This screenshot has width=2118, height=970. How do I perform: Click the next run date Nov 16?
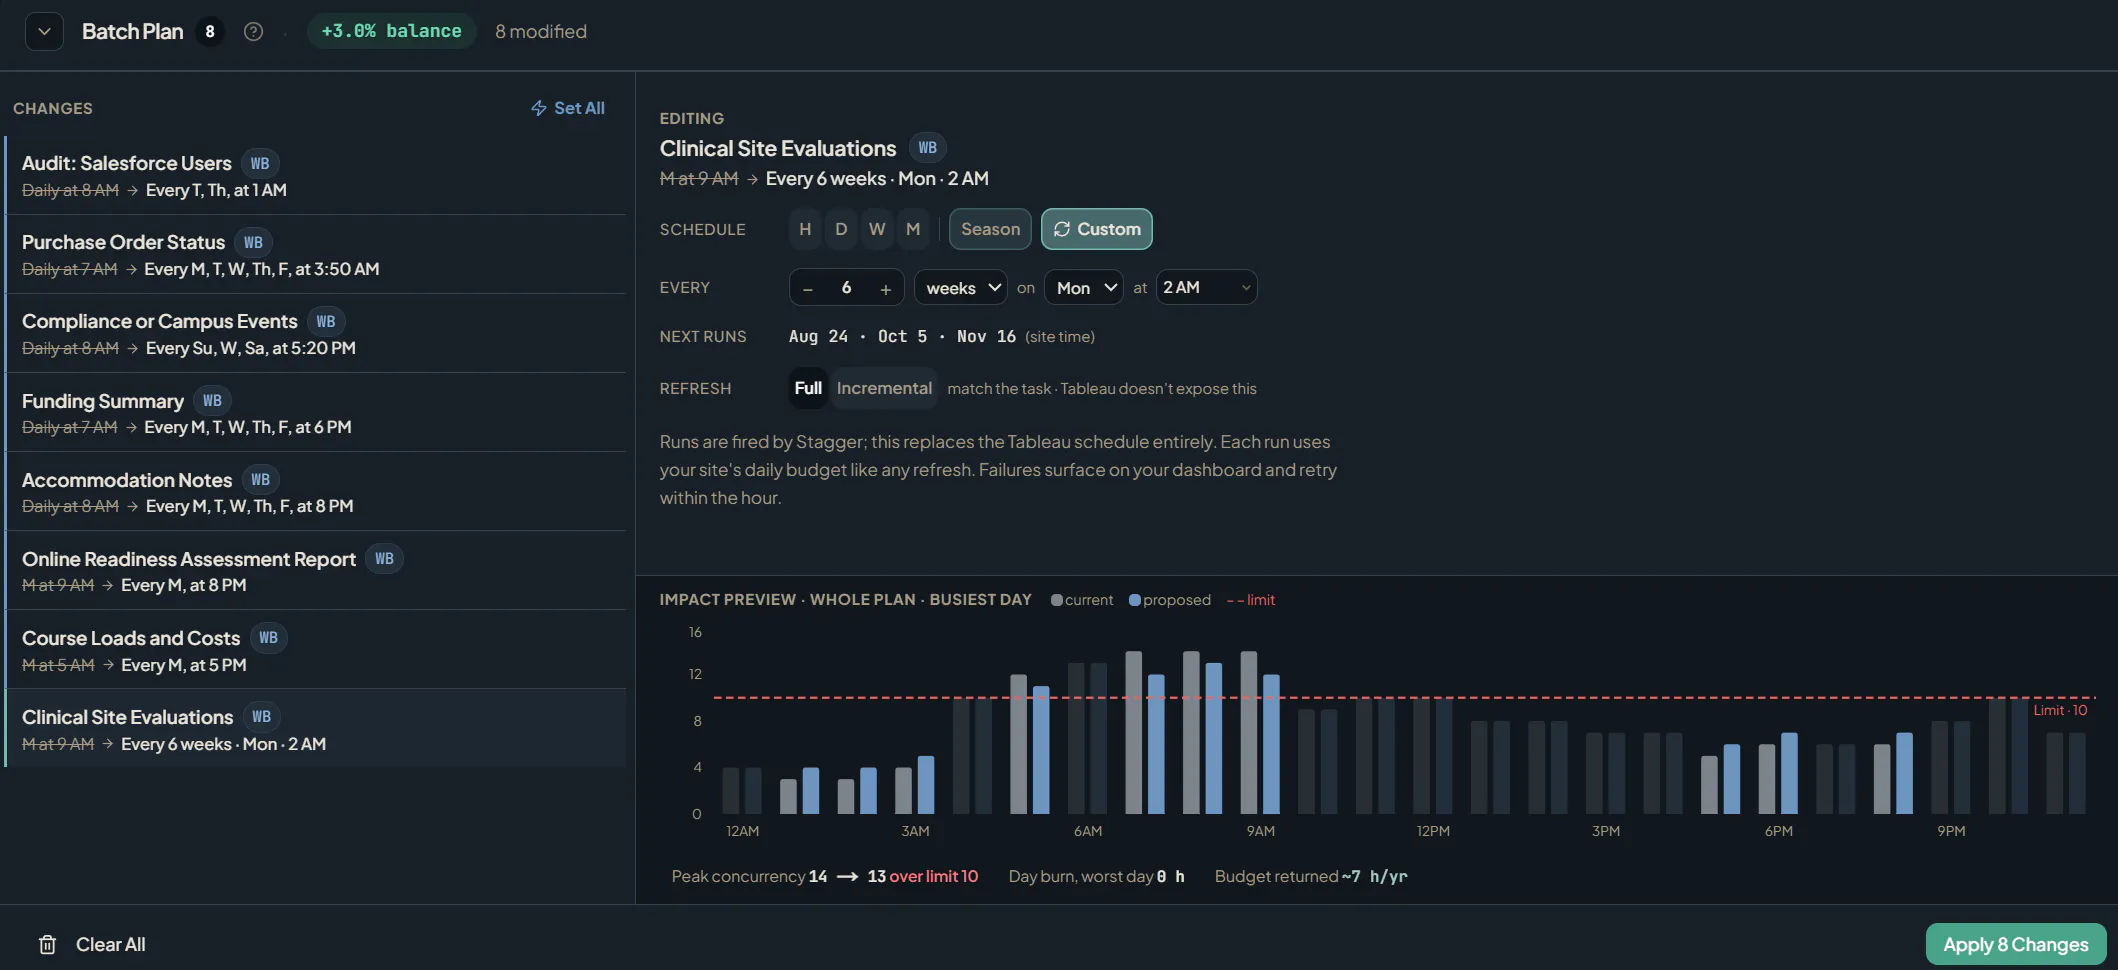986,336
